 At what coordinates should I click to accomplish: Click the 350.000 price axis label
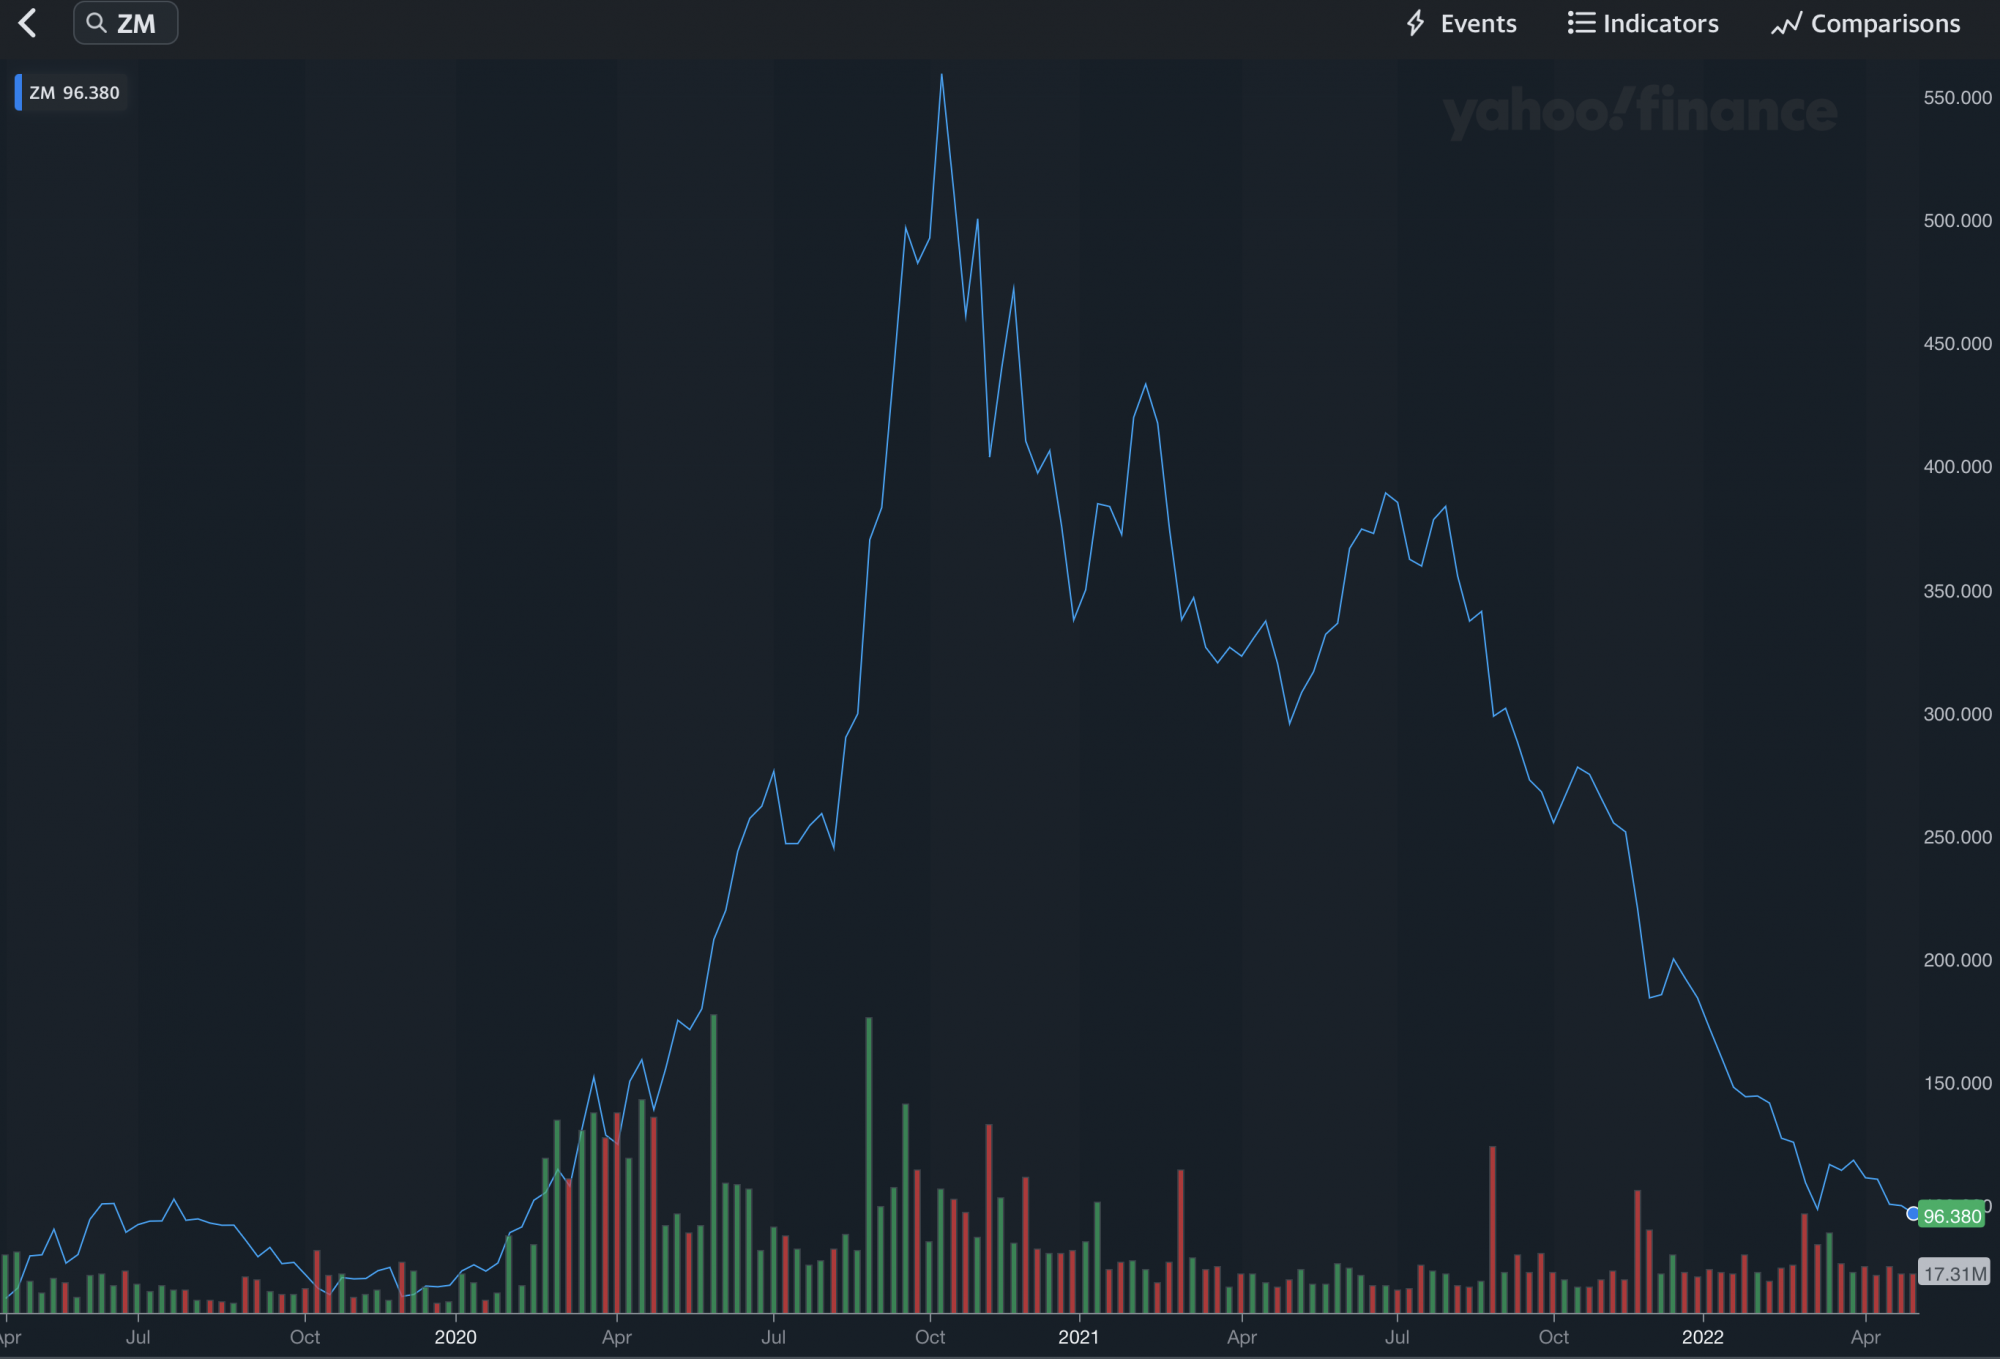[1957, 591]
